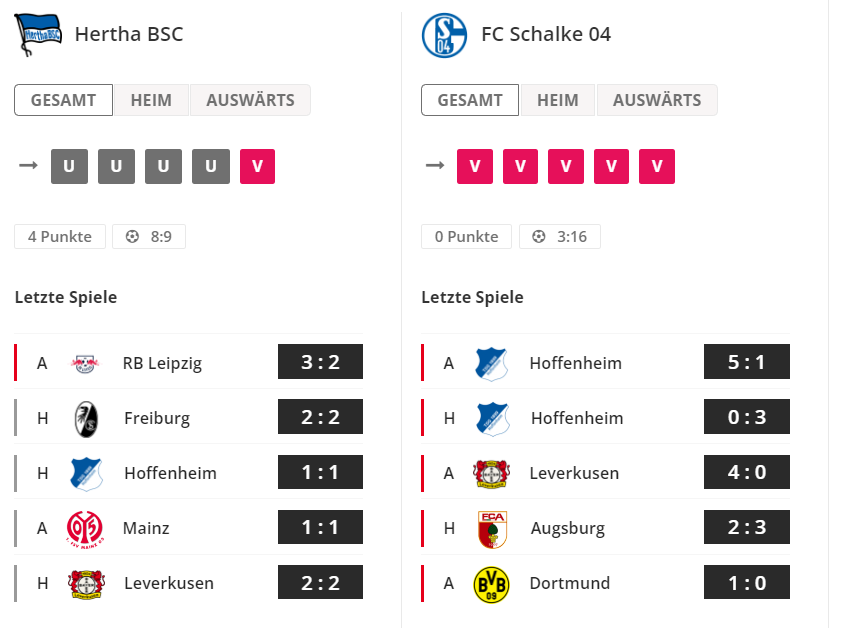Click first grey U form badge
Image resolution: width=841 pixels, height=628 pixels.
click(69, 166)
